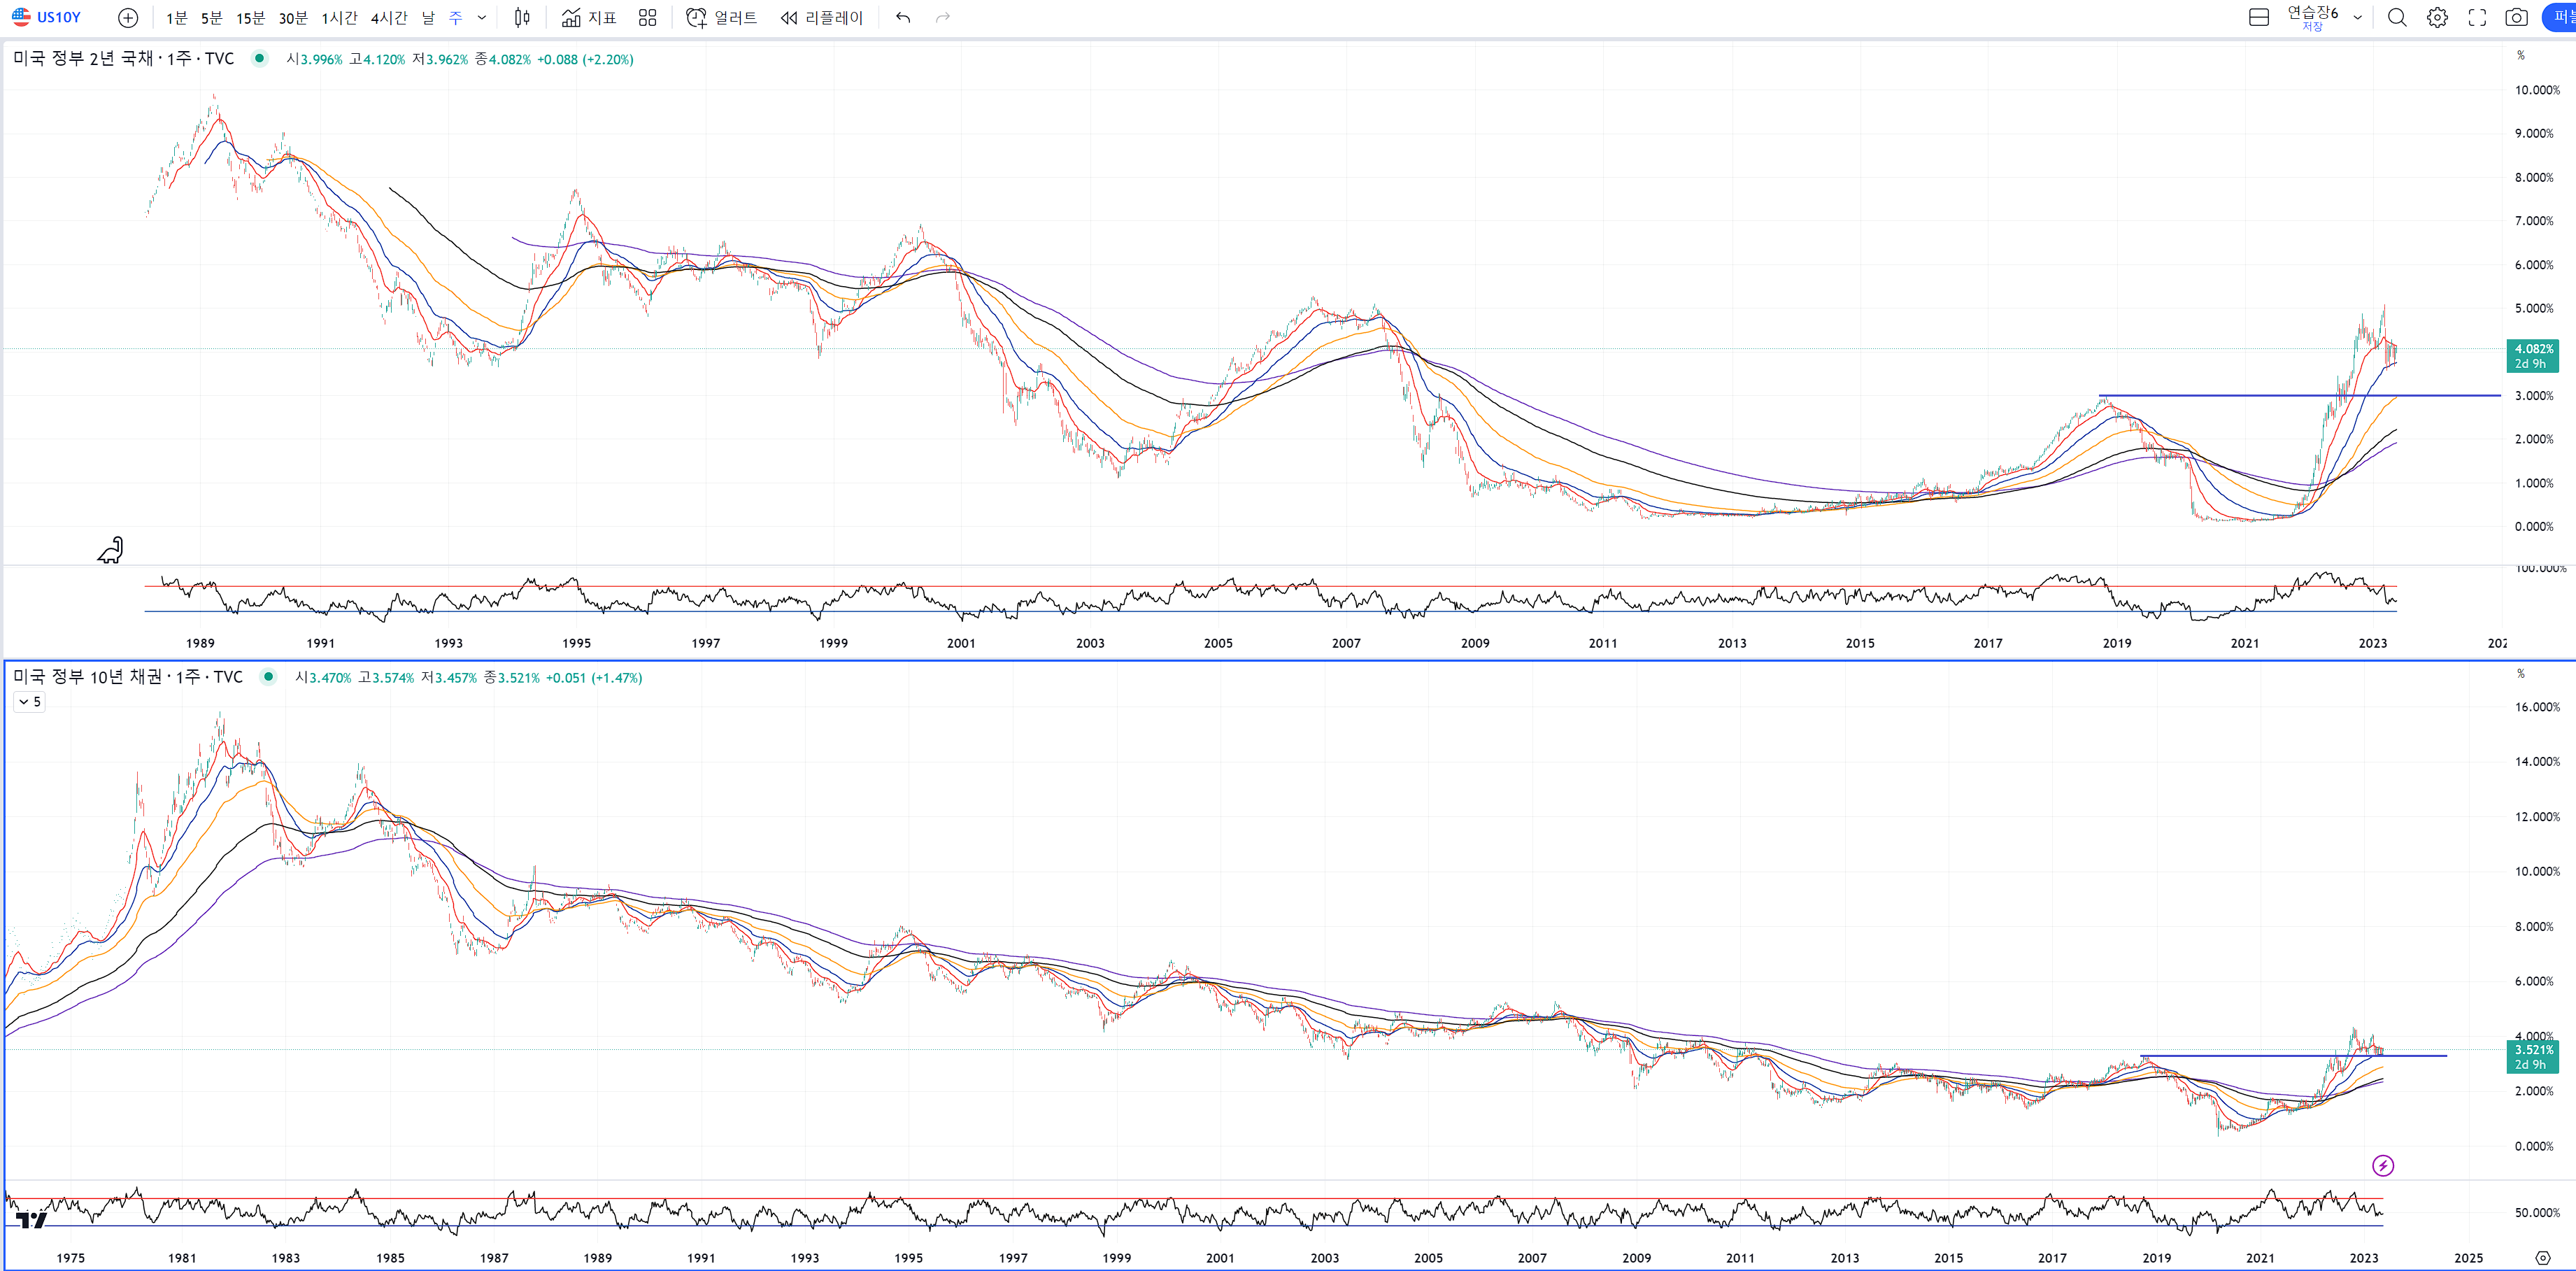This screenshot has width=2576, height=1271.
Task: Open indicators (지표) dialog
Action: (589, 17)
